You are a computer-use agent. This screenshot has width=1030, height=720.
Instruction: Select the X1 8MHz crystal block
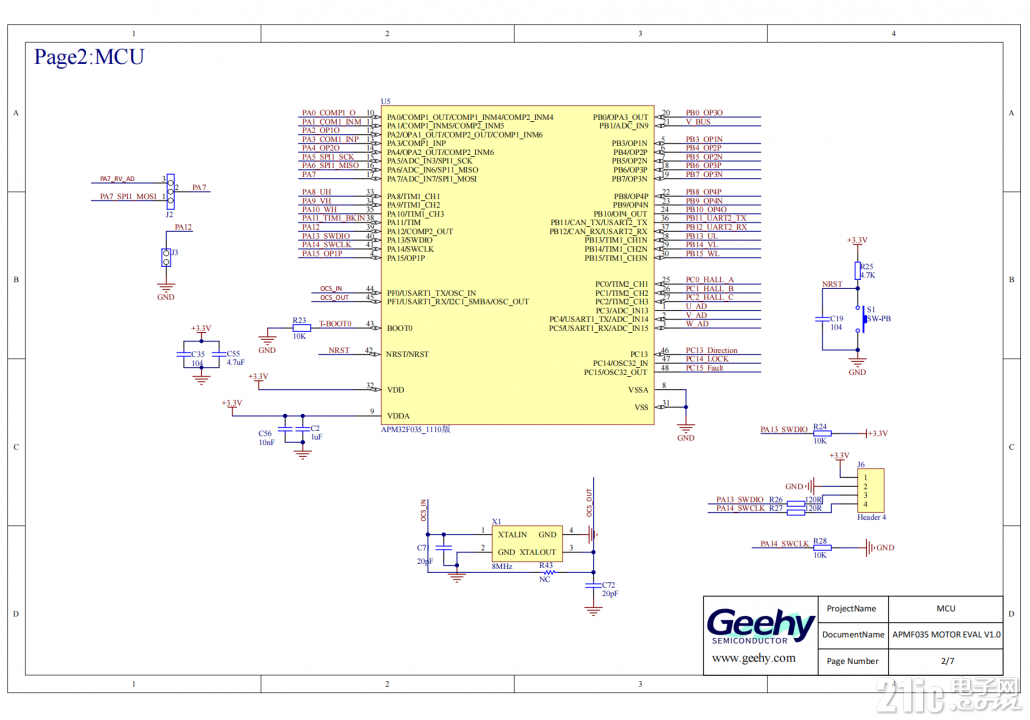point(527,543)
